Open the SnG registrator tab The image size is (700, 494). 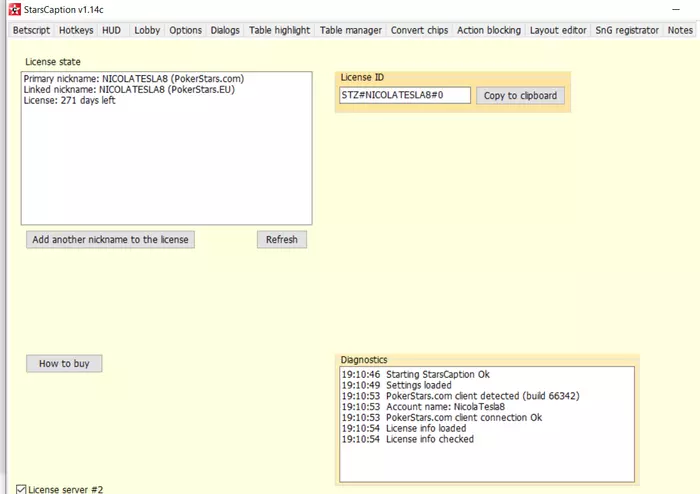(x=627, y=30)
